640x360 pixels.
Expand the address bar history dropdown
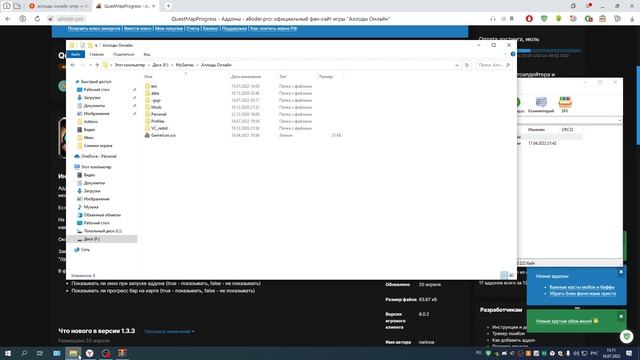[457, 65]
